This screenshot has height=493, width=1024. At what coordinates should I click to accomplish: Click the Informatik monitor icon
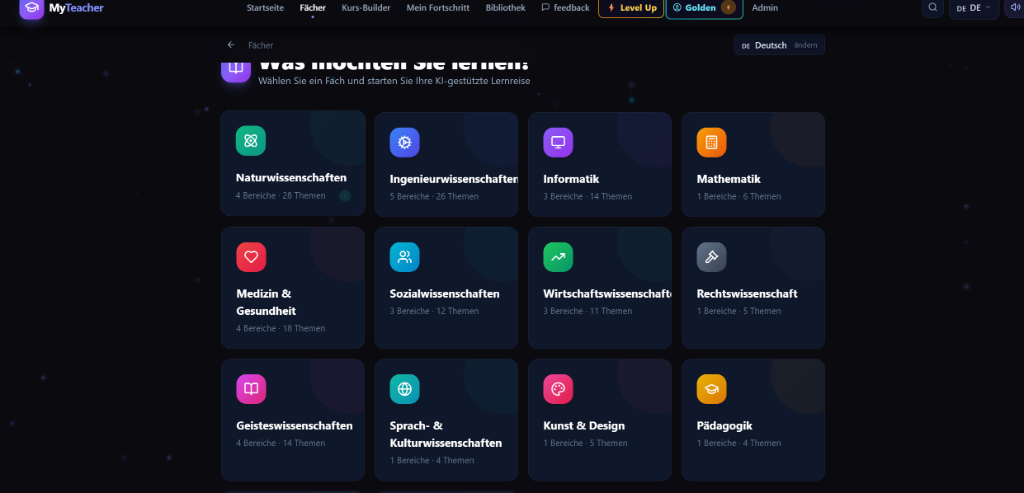tap(558, 142)
